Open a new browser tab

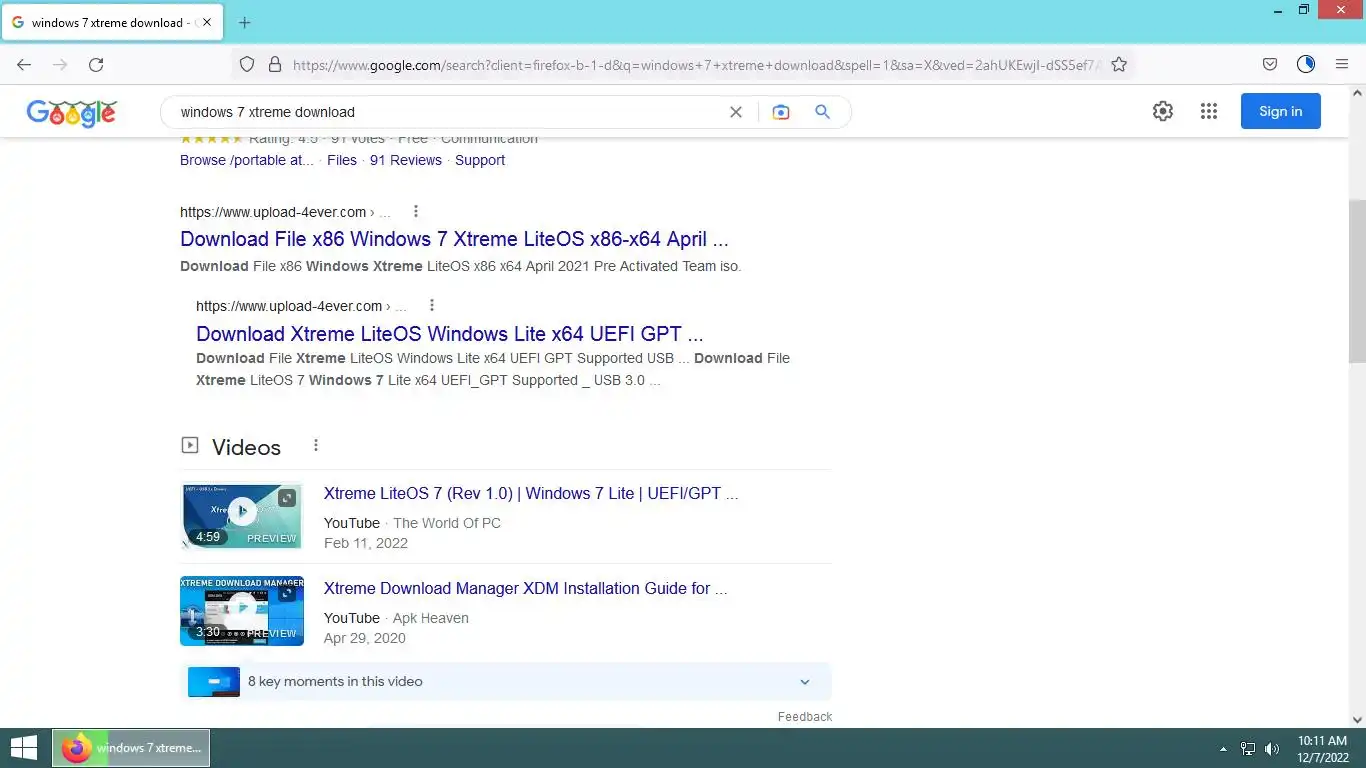pos(245,22)
